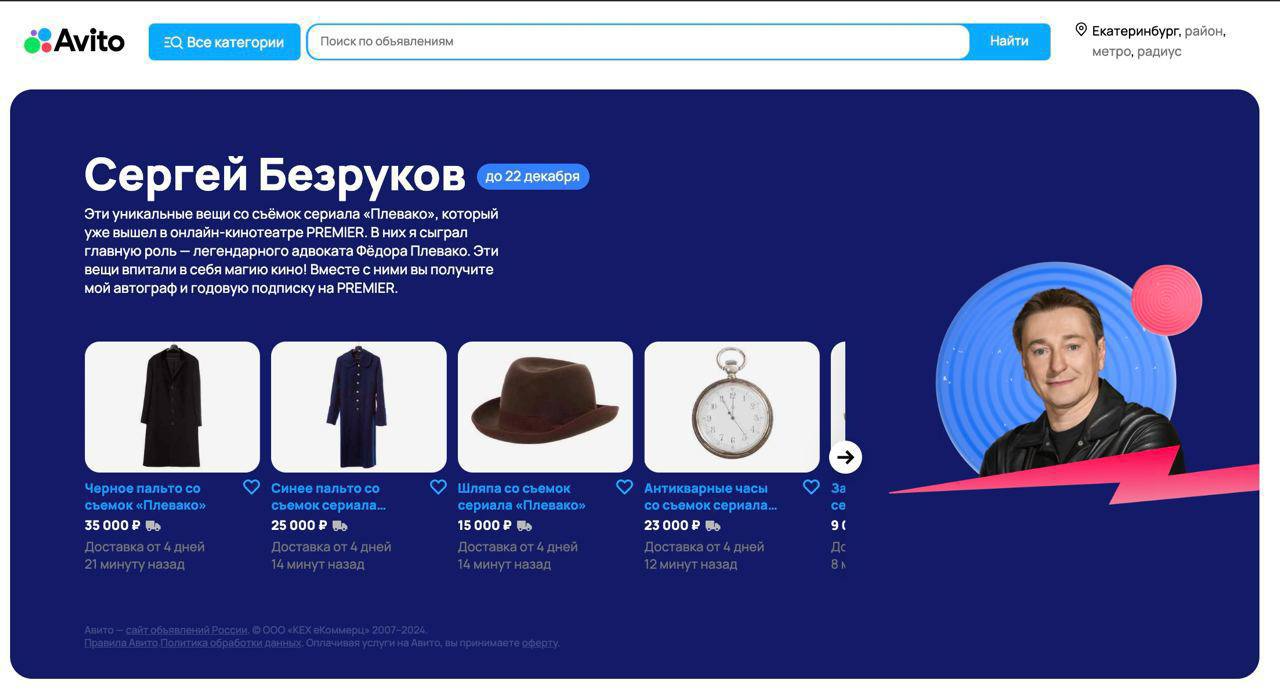Click the до 22 декабря badge
Viewport: 1280px width, 697px height.
(533, 176)
